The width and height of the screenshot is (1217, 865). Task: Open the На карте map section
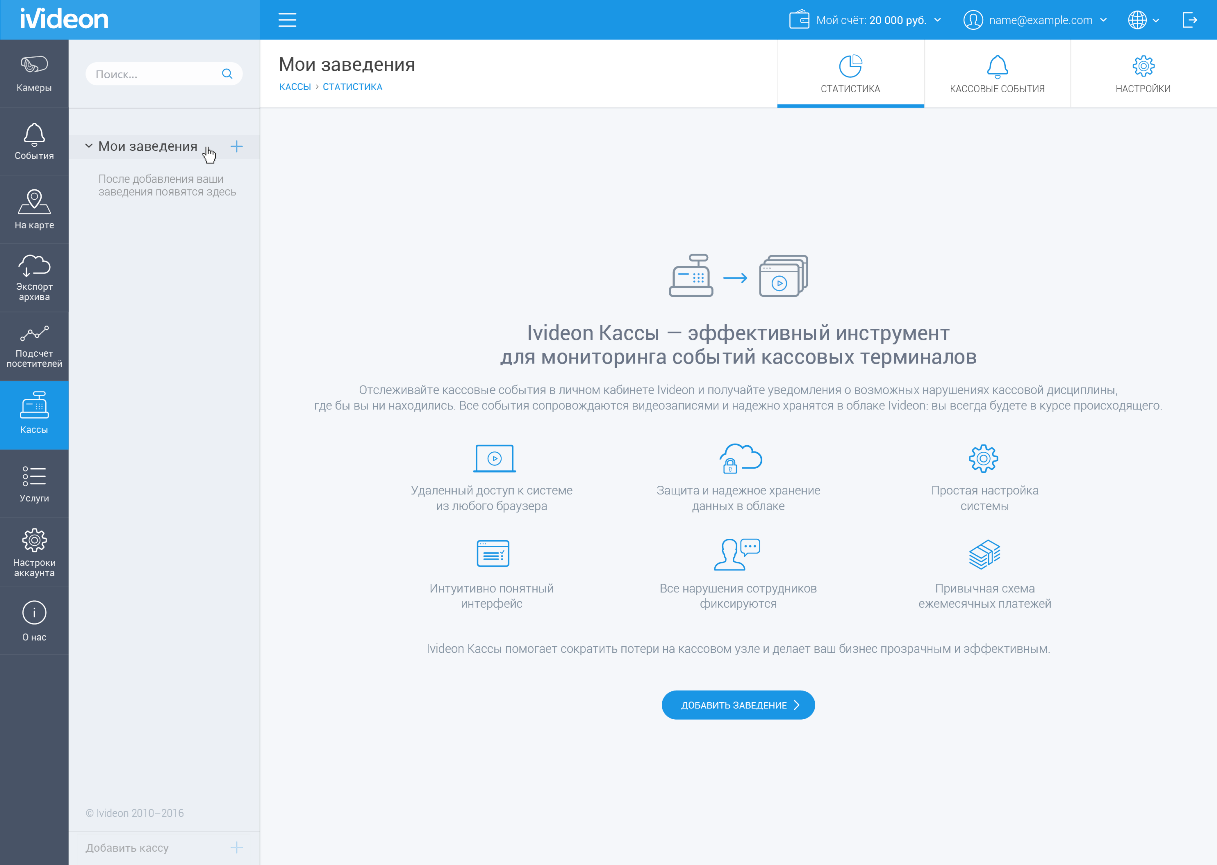tap(34, 210)
